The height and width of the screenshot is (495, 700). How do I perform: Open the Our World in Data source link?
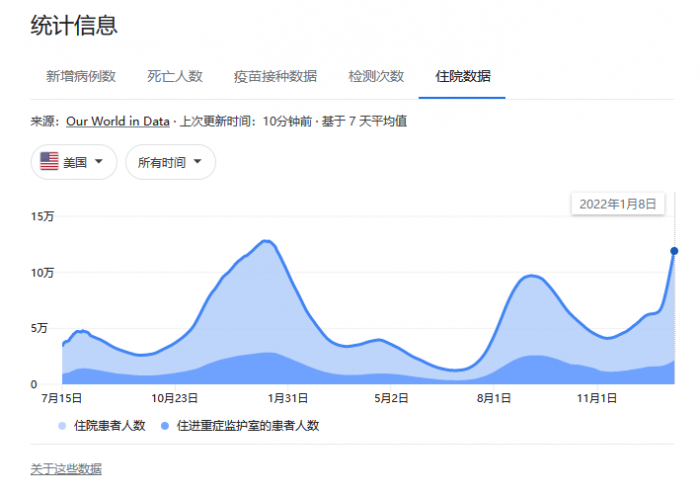click(x=118, y=121)
